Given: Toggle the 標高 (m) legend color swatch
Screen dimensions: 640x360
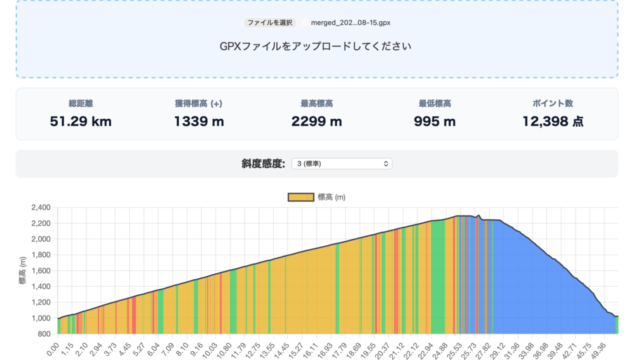Looking at the screenshot, I should pos(301,197).
